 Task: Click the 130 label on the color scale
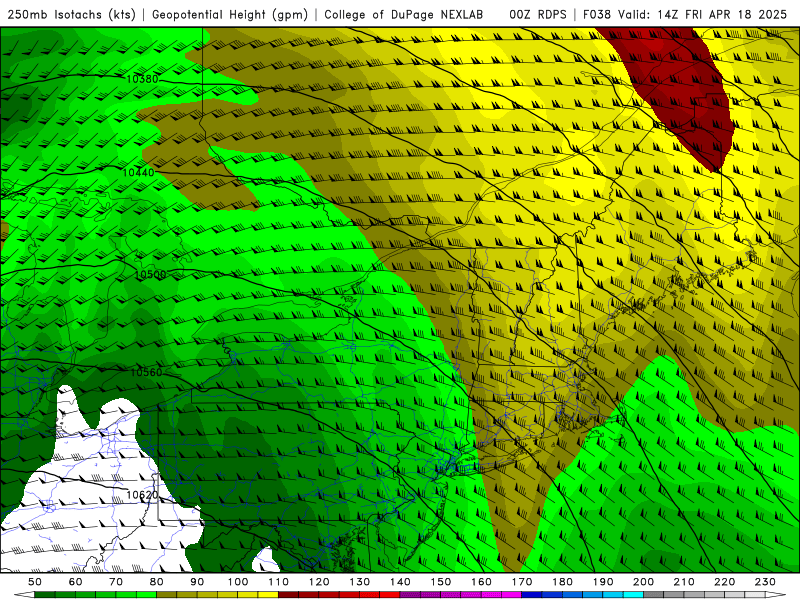[x=360, y=582]
